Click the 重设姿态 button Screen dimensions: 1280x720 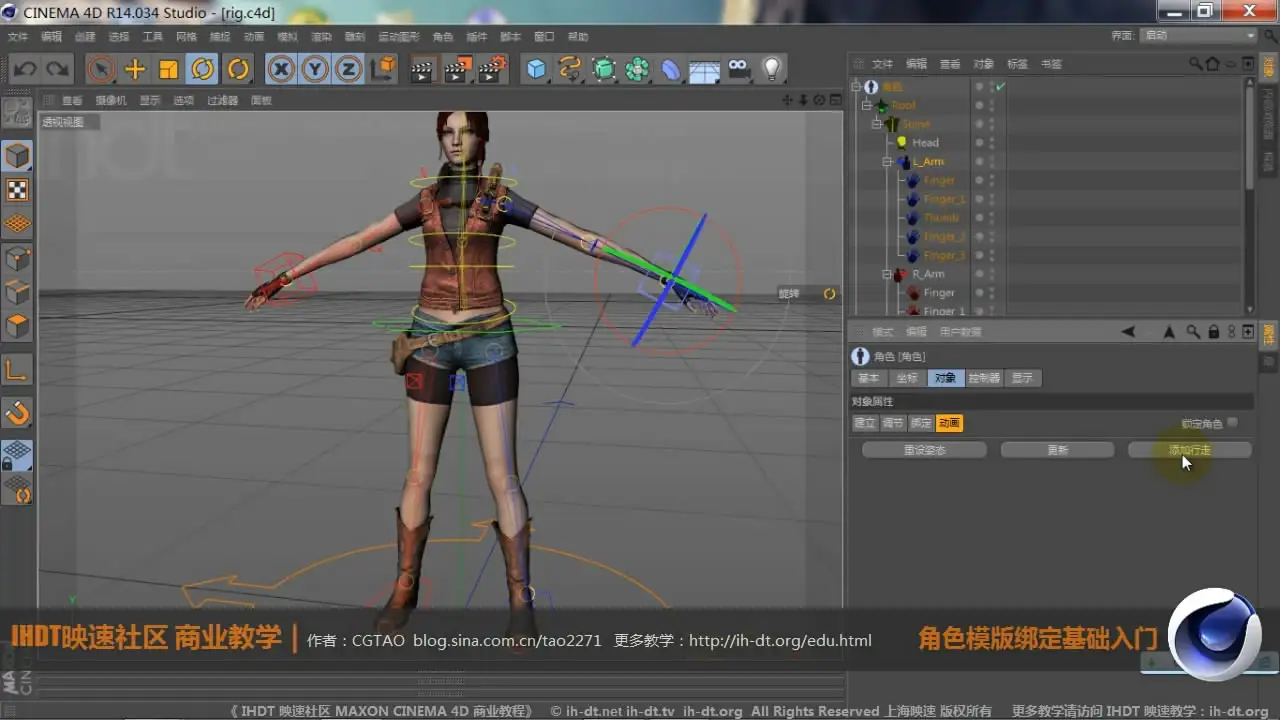tap(924, 450)
